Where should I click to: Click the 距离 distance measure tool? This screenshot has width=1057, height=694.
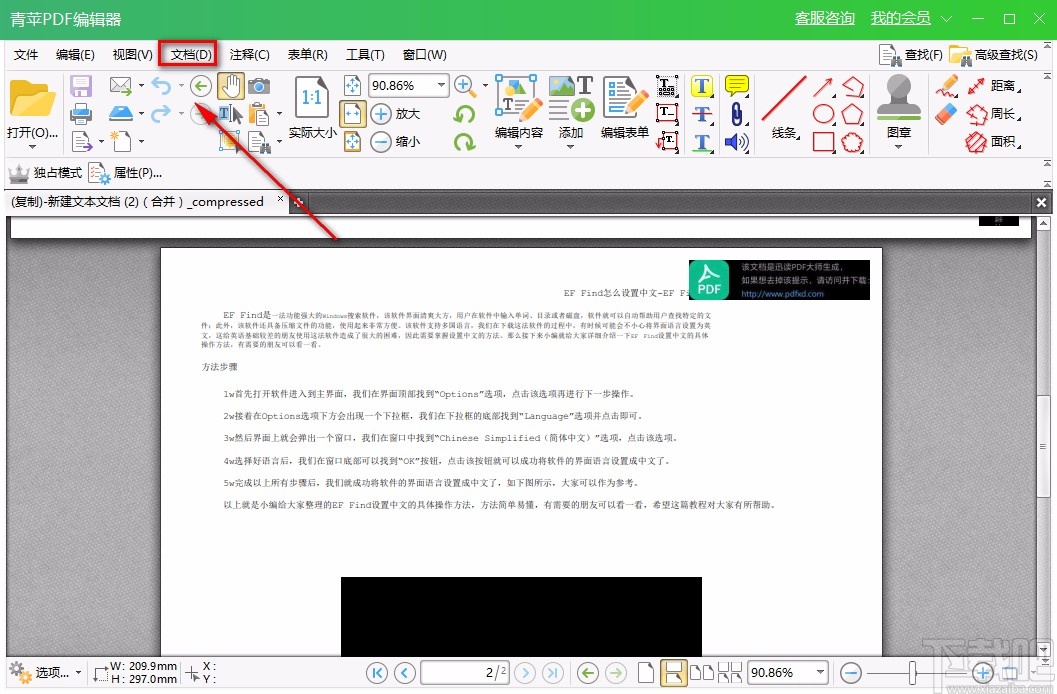click(992, 86)
